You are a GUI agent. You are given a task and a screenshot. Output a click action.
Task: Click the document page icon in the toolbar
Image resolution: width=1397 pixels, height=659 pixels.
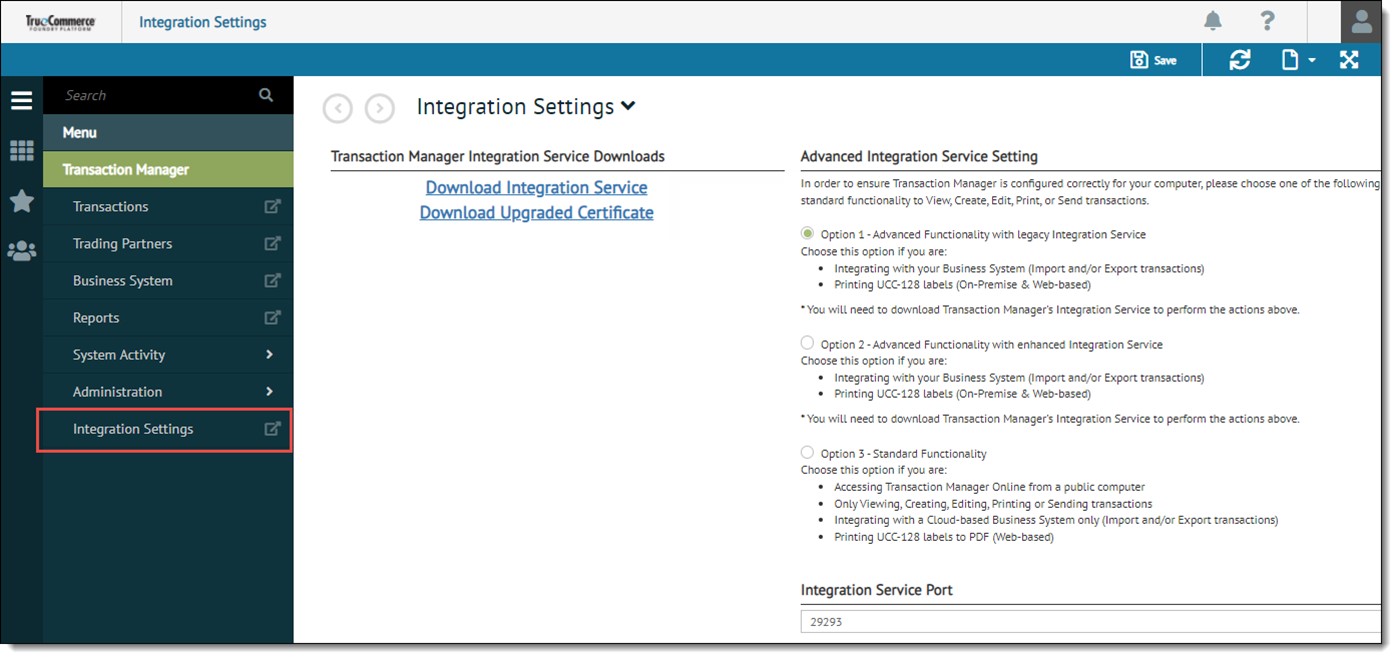pyautogui.click(x=1290, y=60)
